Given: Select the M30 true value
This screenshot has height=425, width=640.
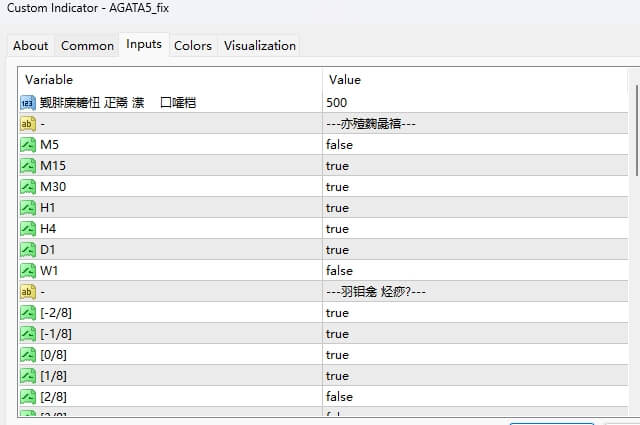Looking at the screenshot, I should (475, 187).
